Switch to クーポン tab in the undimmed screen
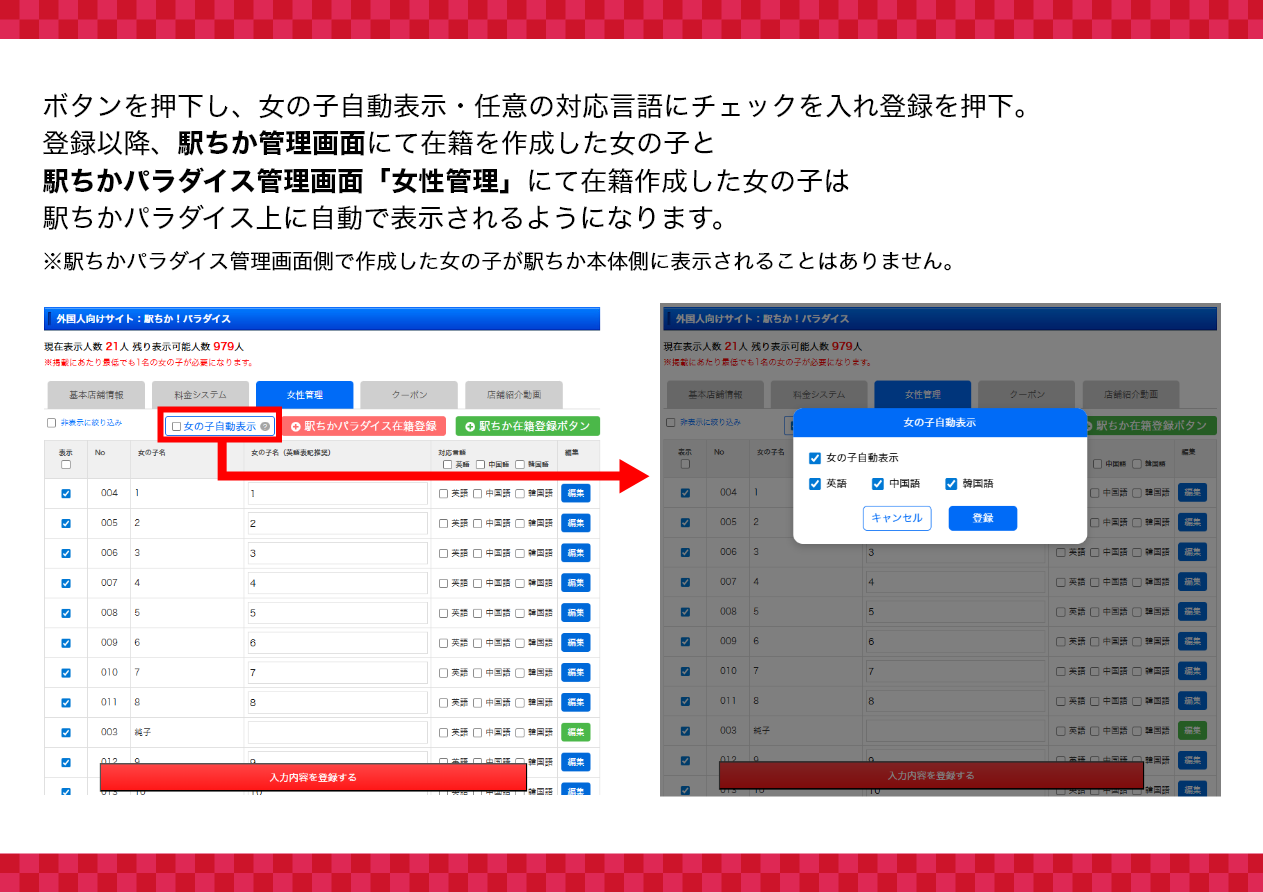 pos(408,395)
